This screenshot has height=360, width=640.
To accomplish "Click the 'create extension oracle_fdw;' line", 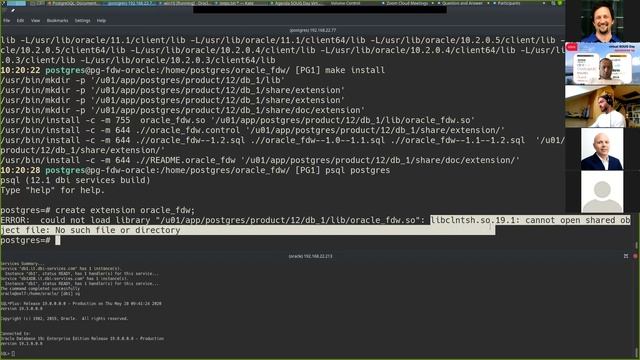I will [x=98, y=210].
